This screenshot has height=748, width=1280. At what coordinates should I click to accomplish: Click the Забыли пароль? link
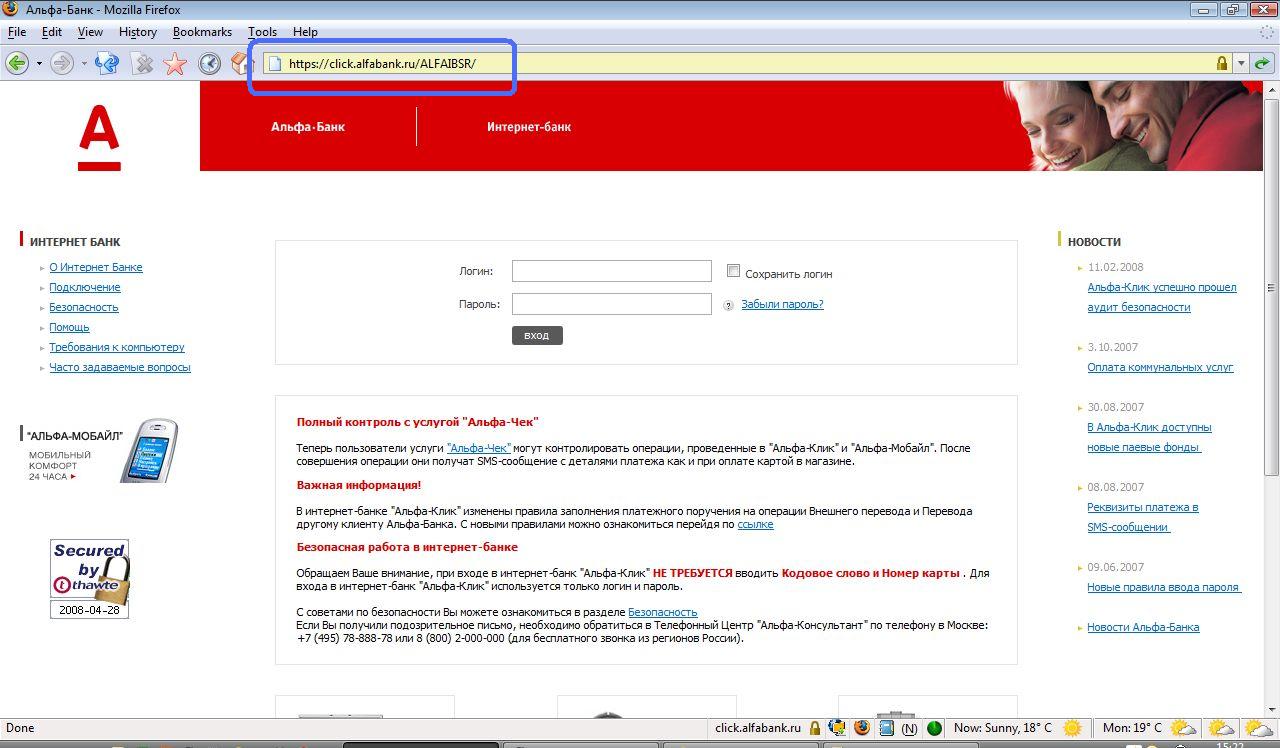(x=782, y=304)
